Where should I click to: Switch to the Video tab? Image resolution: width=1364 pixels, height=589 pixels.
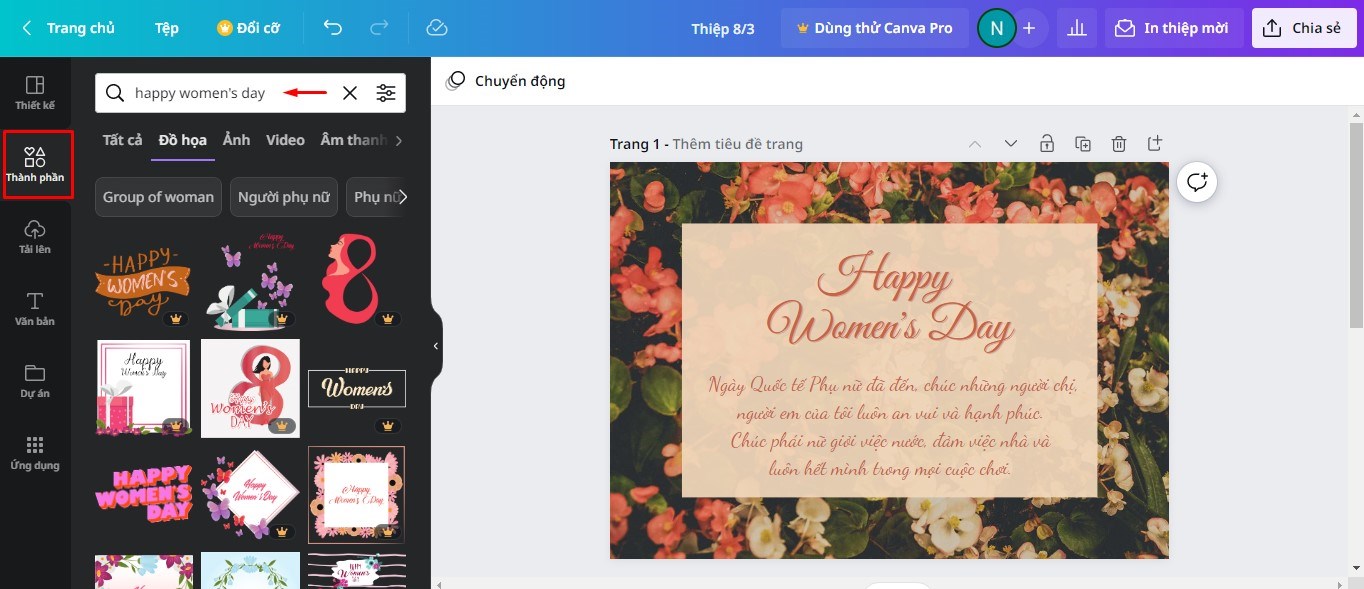click(285, 140)
